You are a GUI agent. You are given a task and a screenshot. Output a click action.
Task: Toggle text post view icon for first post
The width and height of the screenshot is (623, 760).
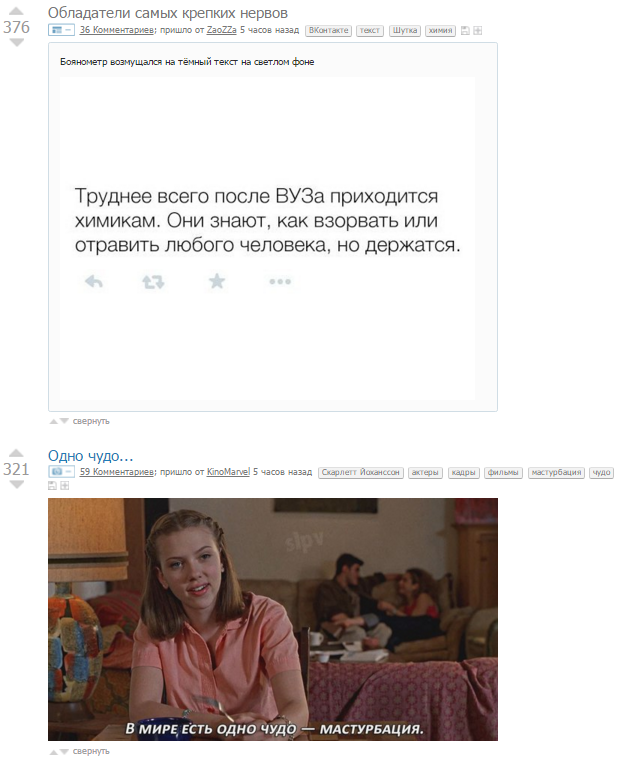point(62,30)
